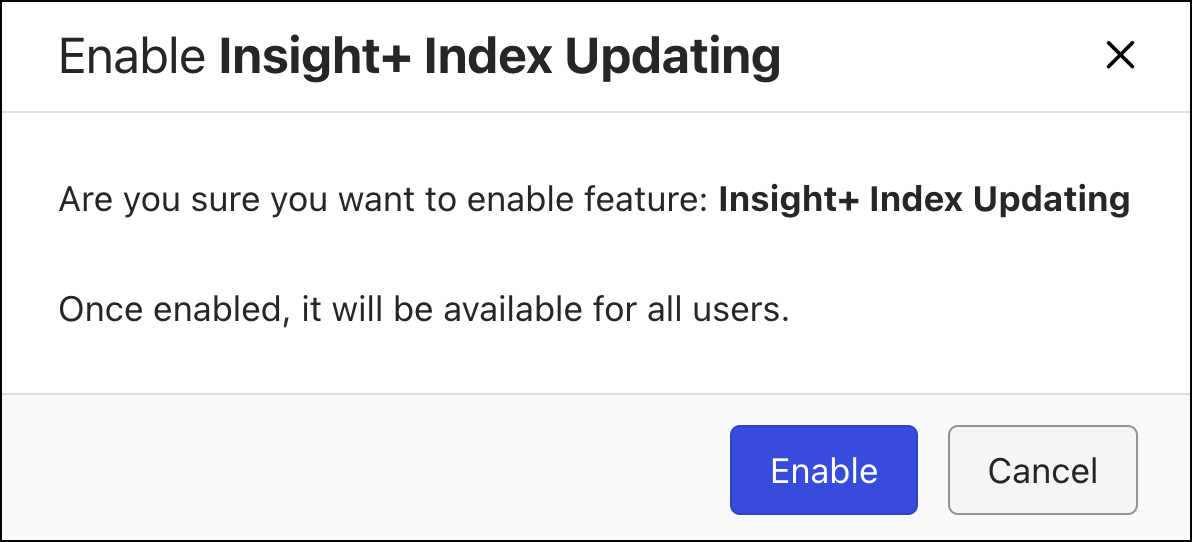Confirm with the blue Enable button
1192x542 pixels.
(823, 470)
